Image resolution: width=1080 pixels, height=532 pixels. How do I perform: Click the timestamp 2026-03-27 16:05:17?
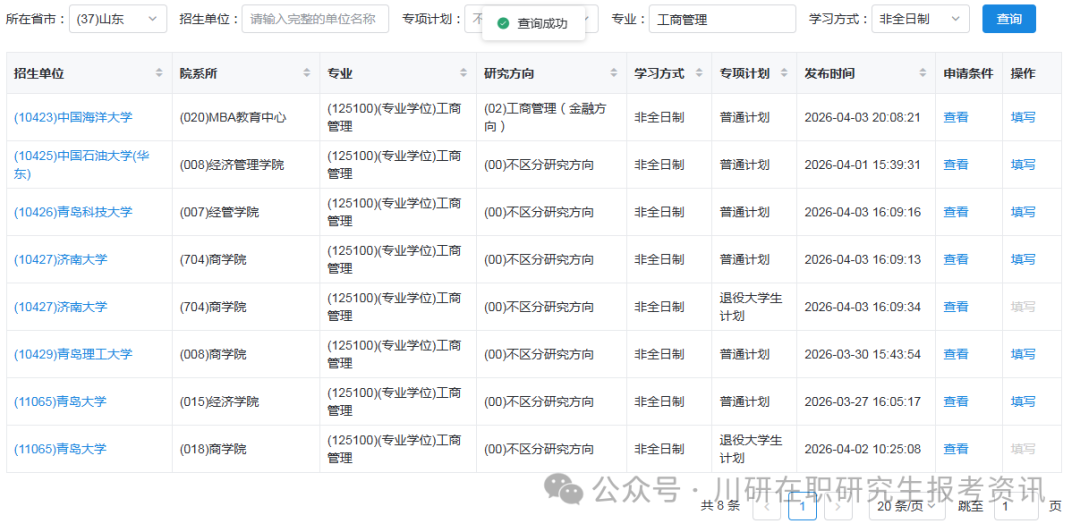(862, 402)
